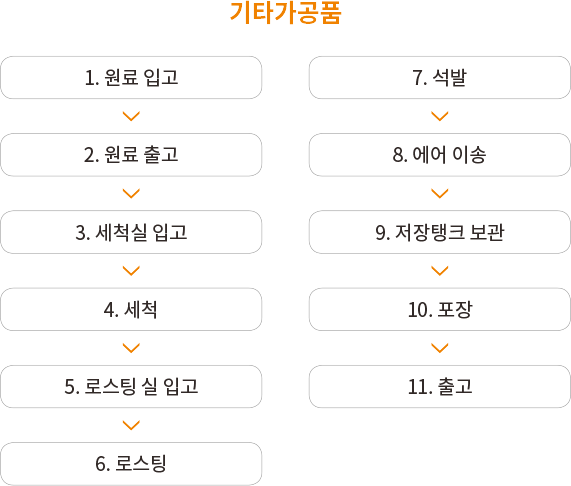Click orange chevron below 원료 입고

(131, 116)
